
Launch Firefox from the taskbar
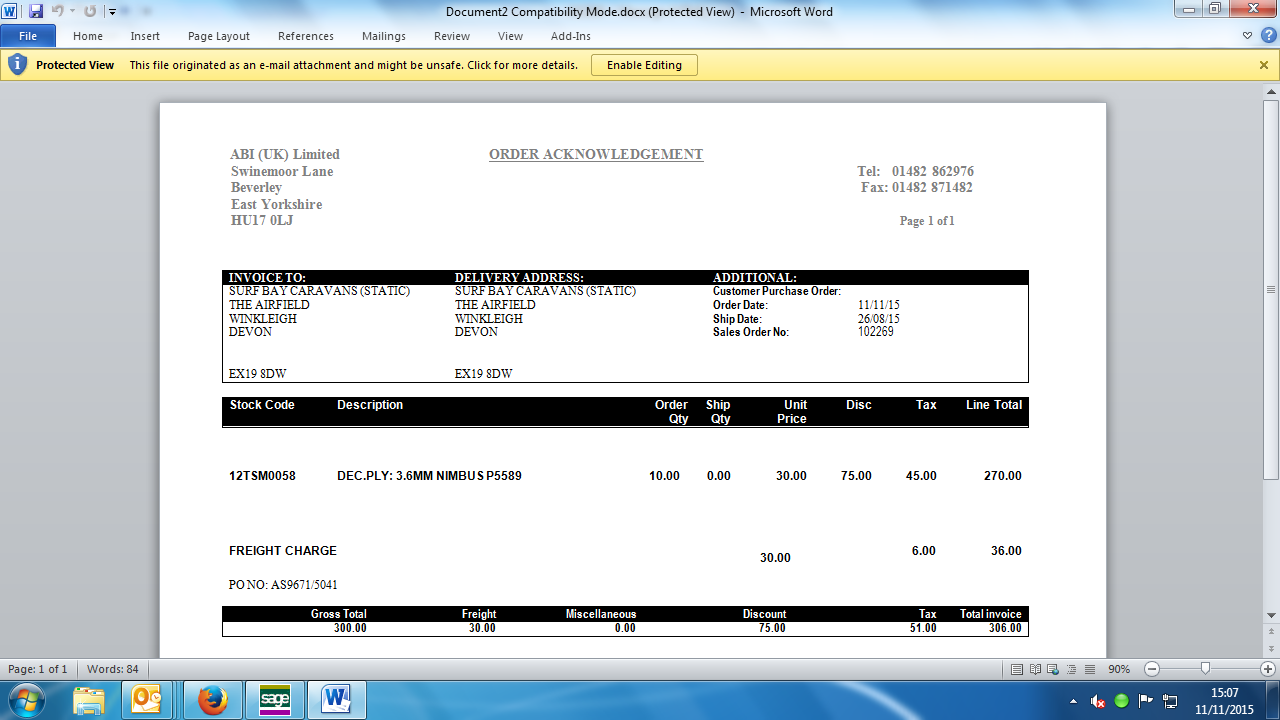pos(212,700)
